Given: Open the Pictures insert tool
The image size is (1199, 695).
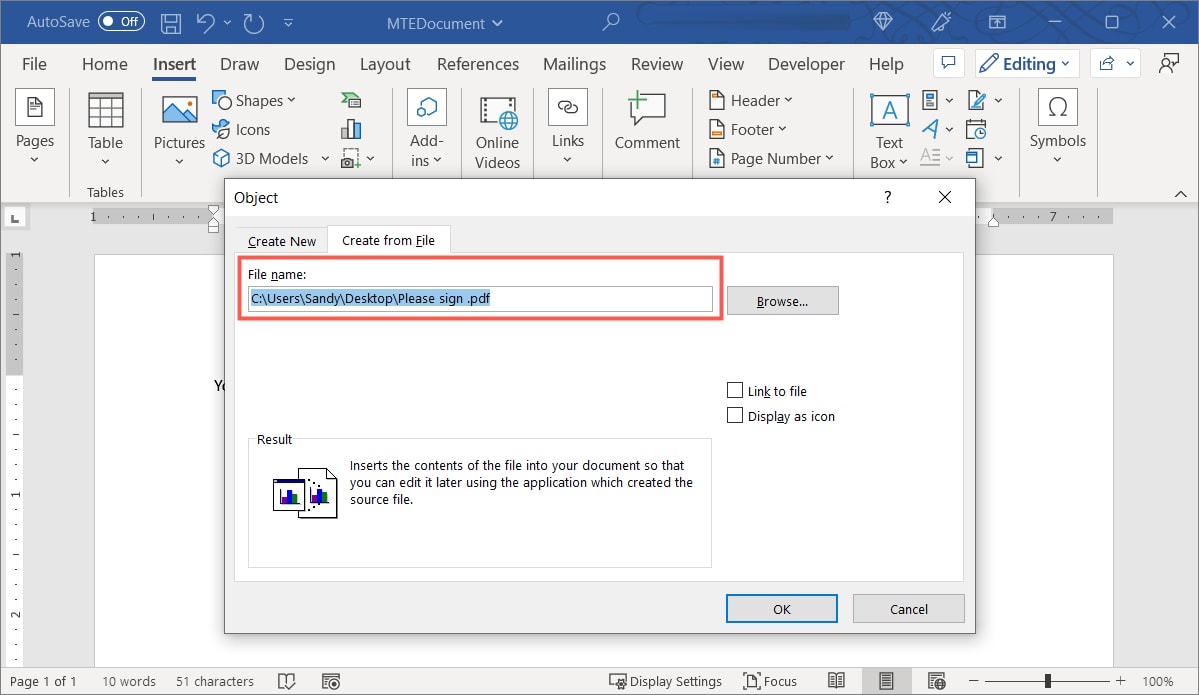Looking at the screenshot, I should (x=178, y=128).
